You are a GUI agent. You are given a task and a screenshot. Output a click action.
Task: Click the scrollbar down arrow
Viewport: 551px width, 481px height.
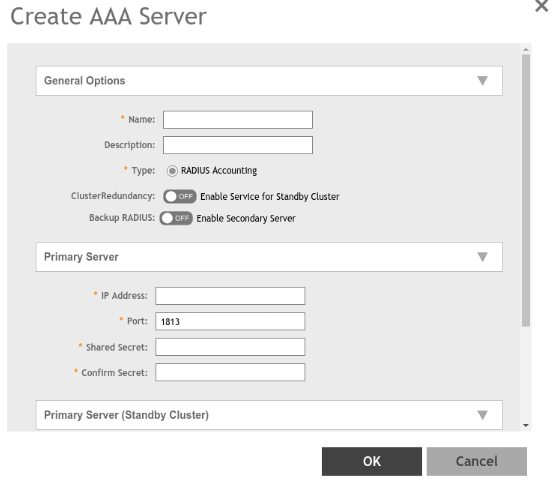(x=526, y=425)
